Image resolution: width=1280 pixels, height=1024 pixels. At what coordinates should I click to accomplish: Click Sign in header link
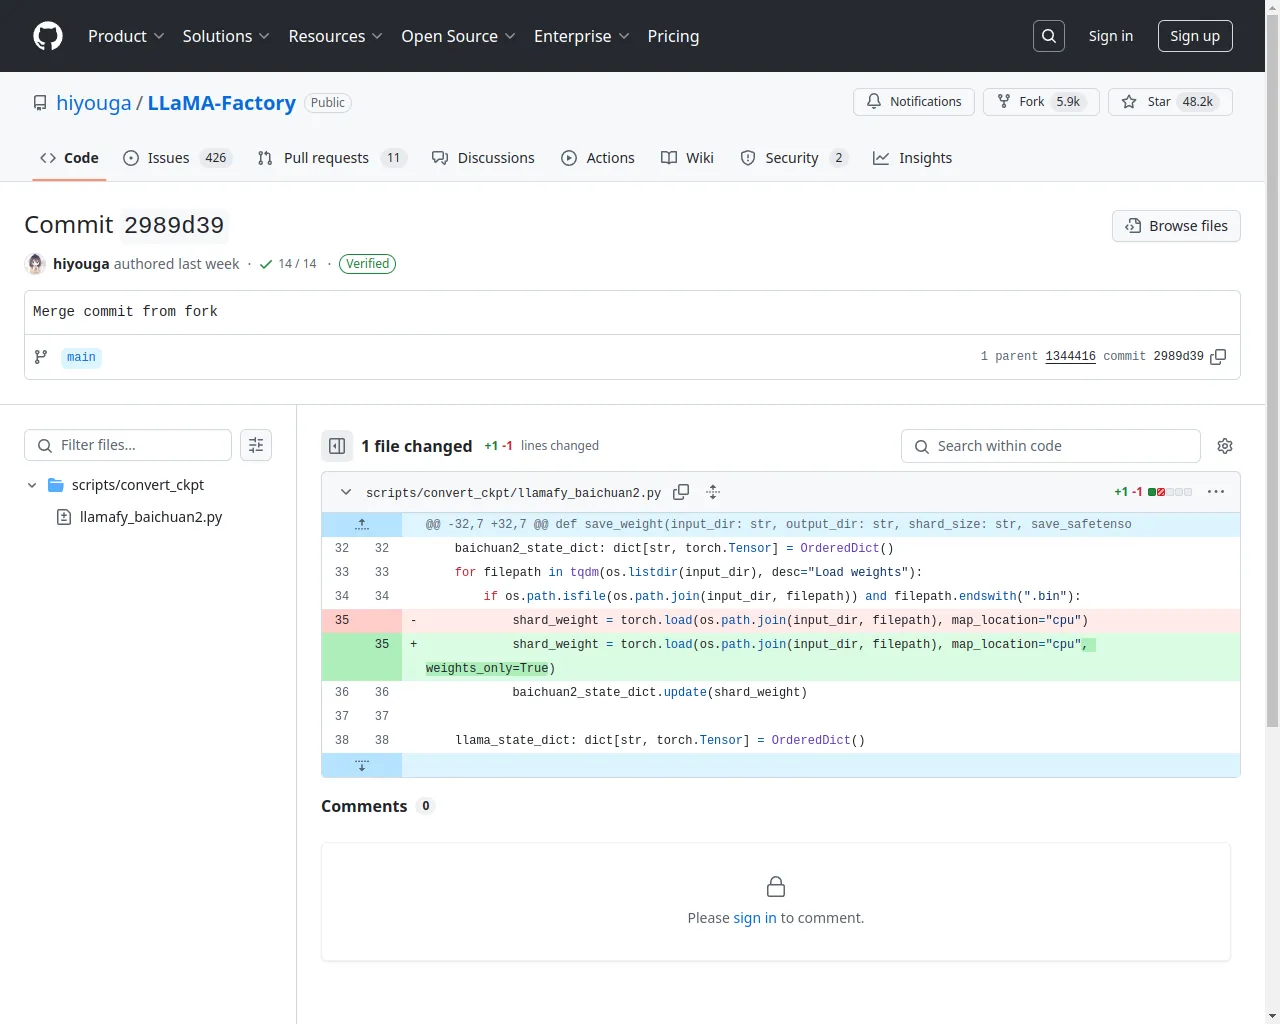1111,36
